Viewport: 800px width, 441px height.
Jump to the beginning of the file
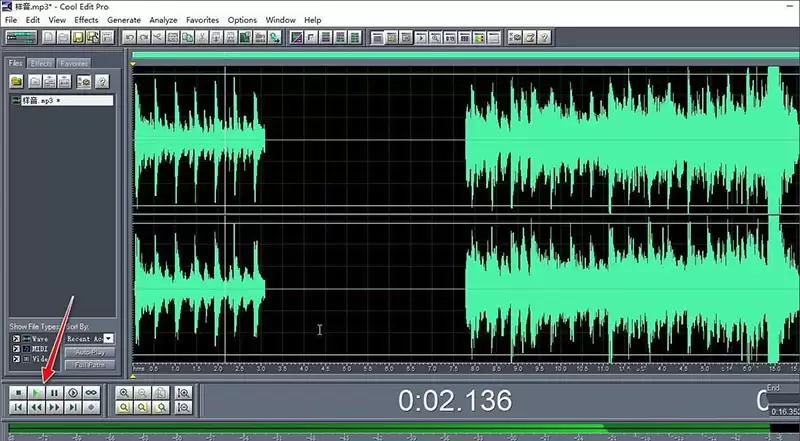coord(18,407)
